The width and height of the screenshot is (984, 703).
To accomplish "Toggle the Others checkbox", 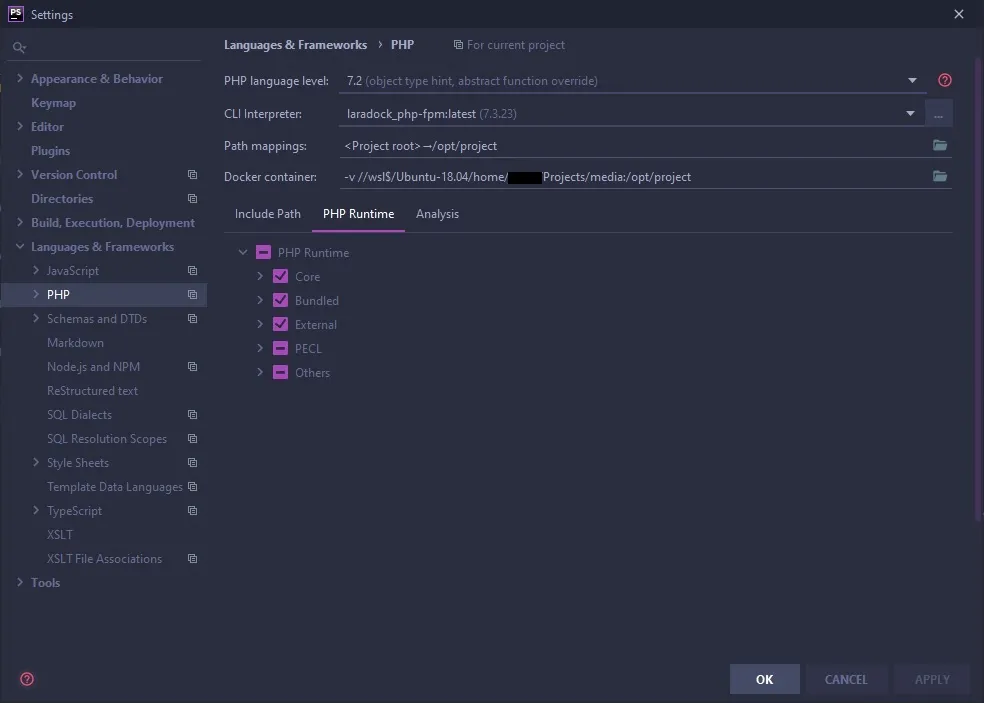I will [281, 372].
